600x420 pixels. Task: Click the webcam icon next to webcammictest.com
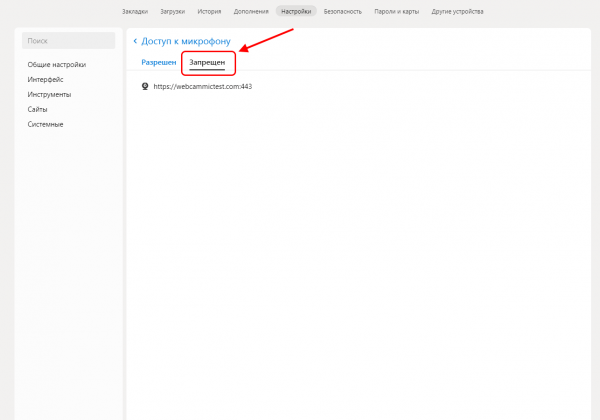click(145, 86)
